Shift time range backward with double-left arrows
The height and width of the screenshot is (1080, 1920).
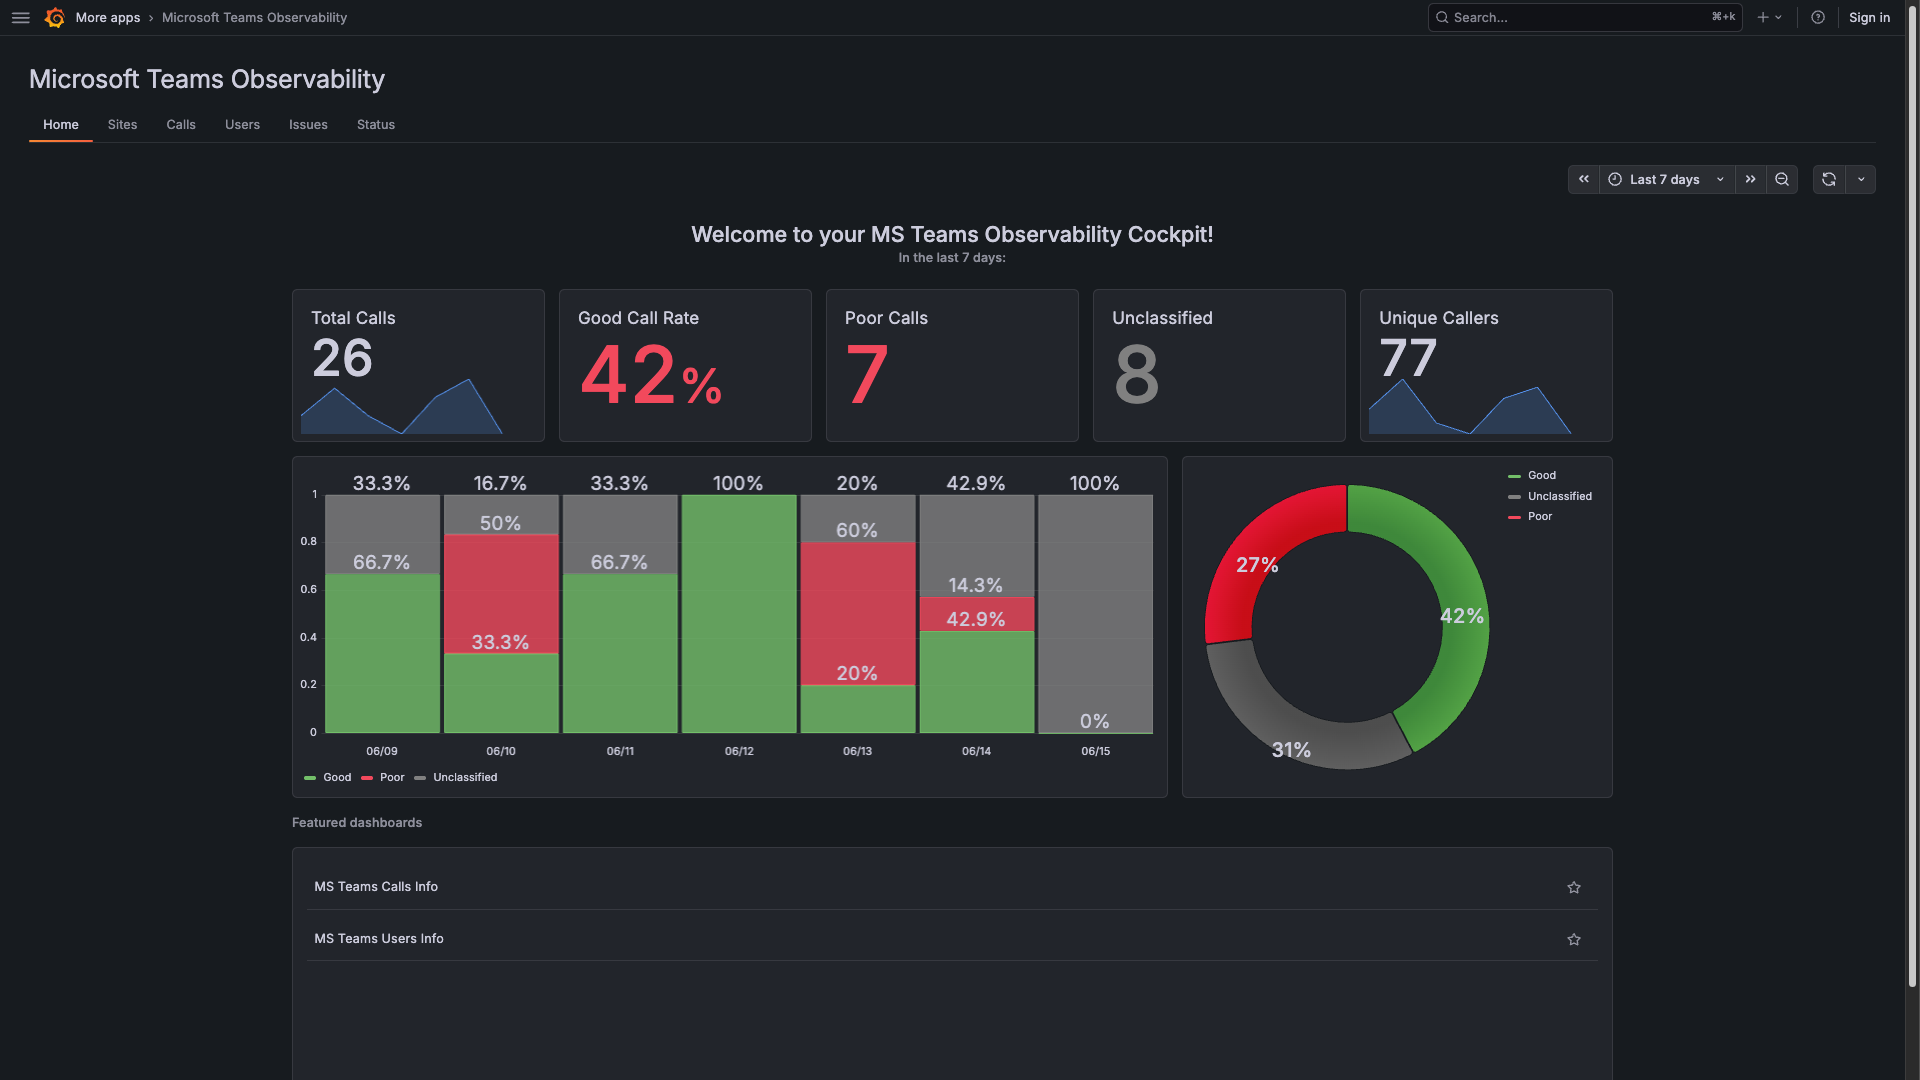pos(1584,180)
